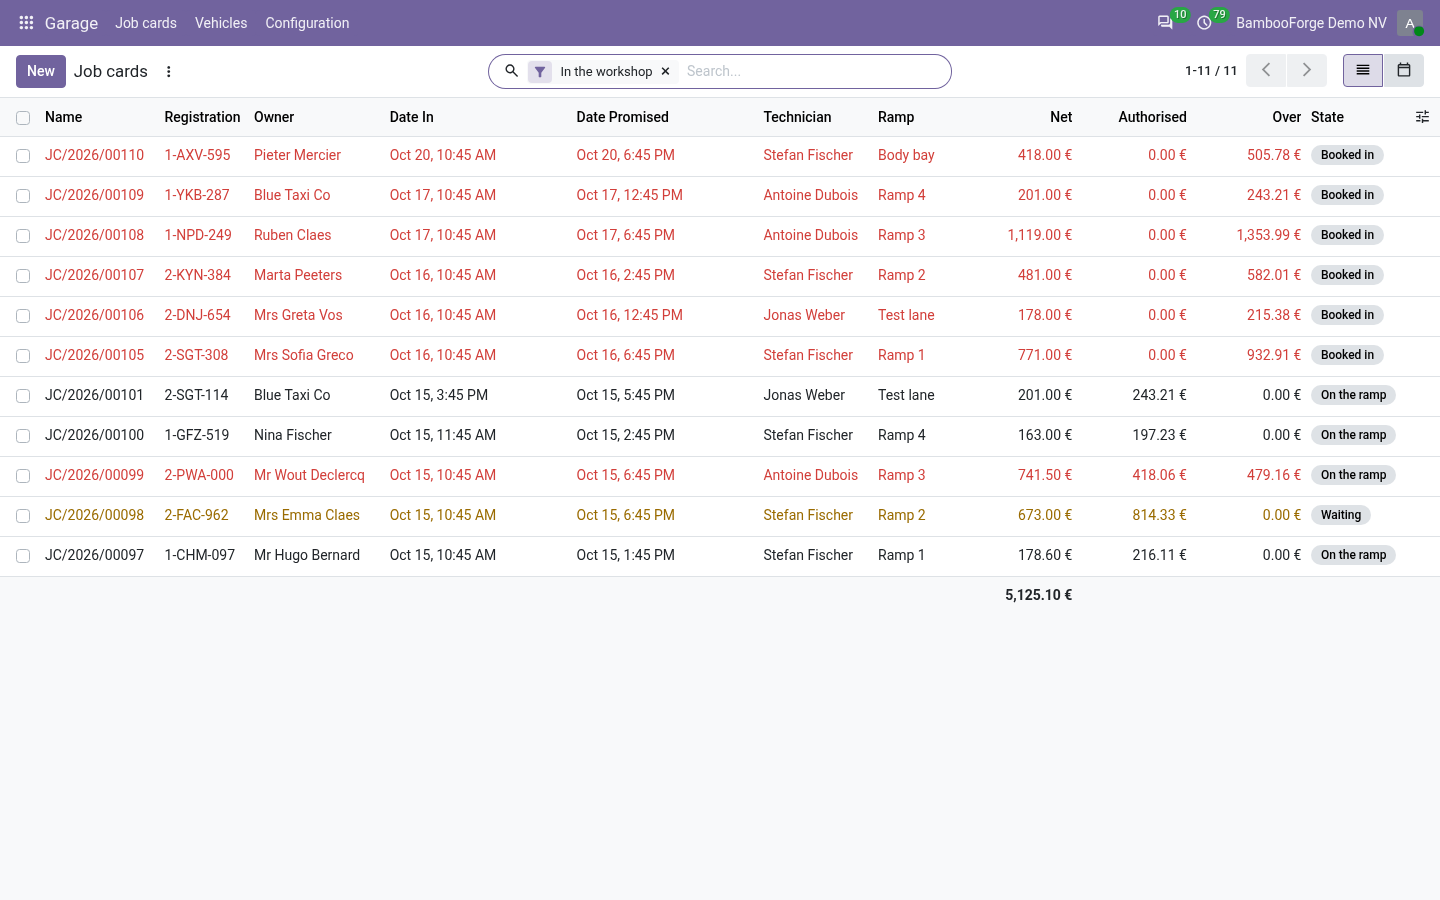Select checkbox for JC/2026/00101

23,396
